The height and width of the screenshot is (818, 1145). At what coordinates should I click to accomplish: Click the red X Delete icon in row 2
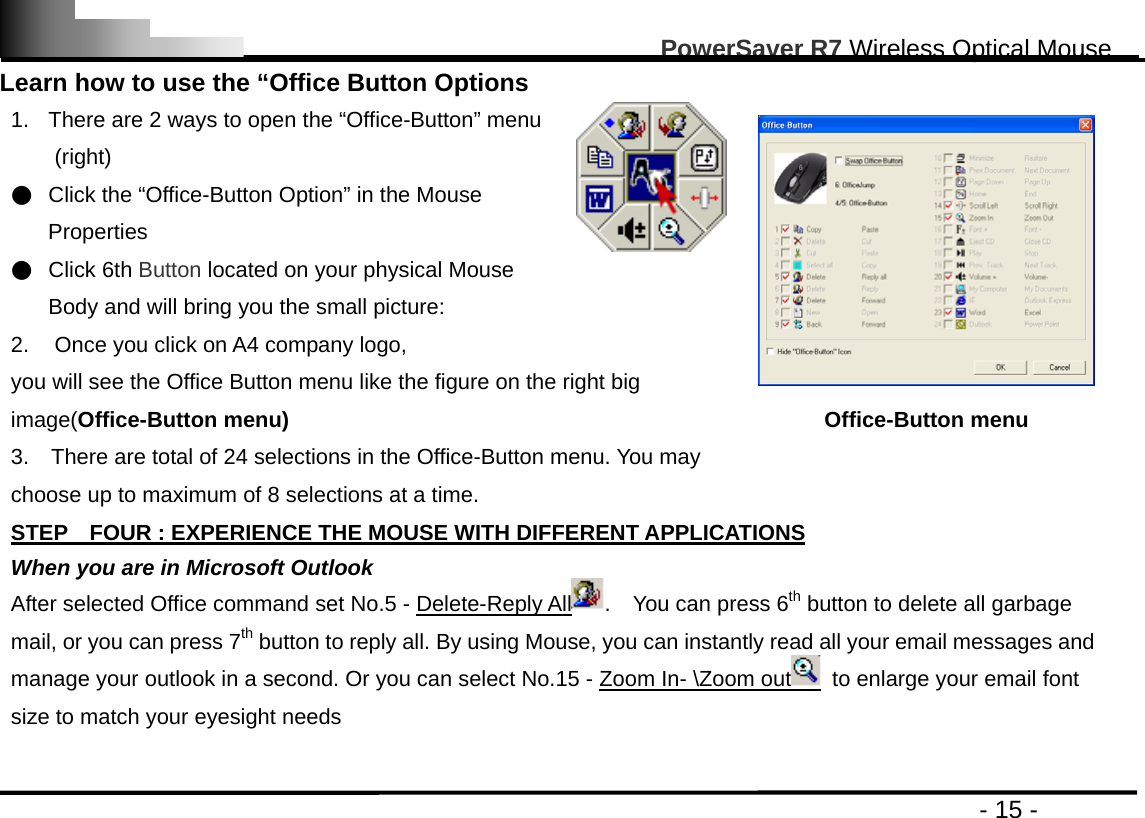coord(798,241)
